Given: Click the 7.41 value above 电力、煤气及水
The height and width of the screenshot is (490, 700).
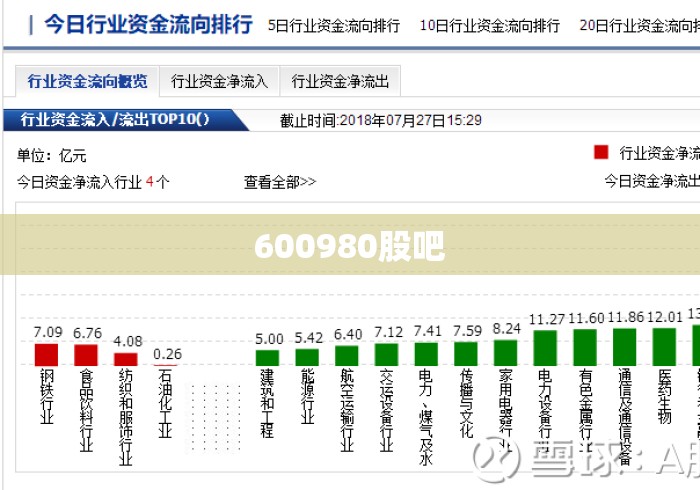Looking at the screenshot, I should point(428,331).
